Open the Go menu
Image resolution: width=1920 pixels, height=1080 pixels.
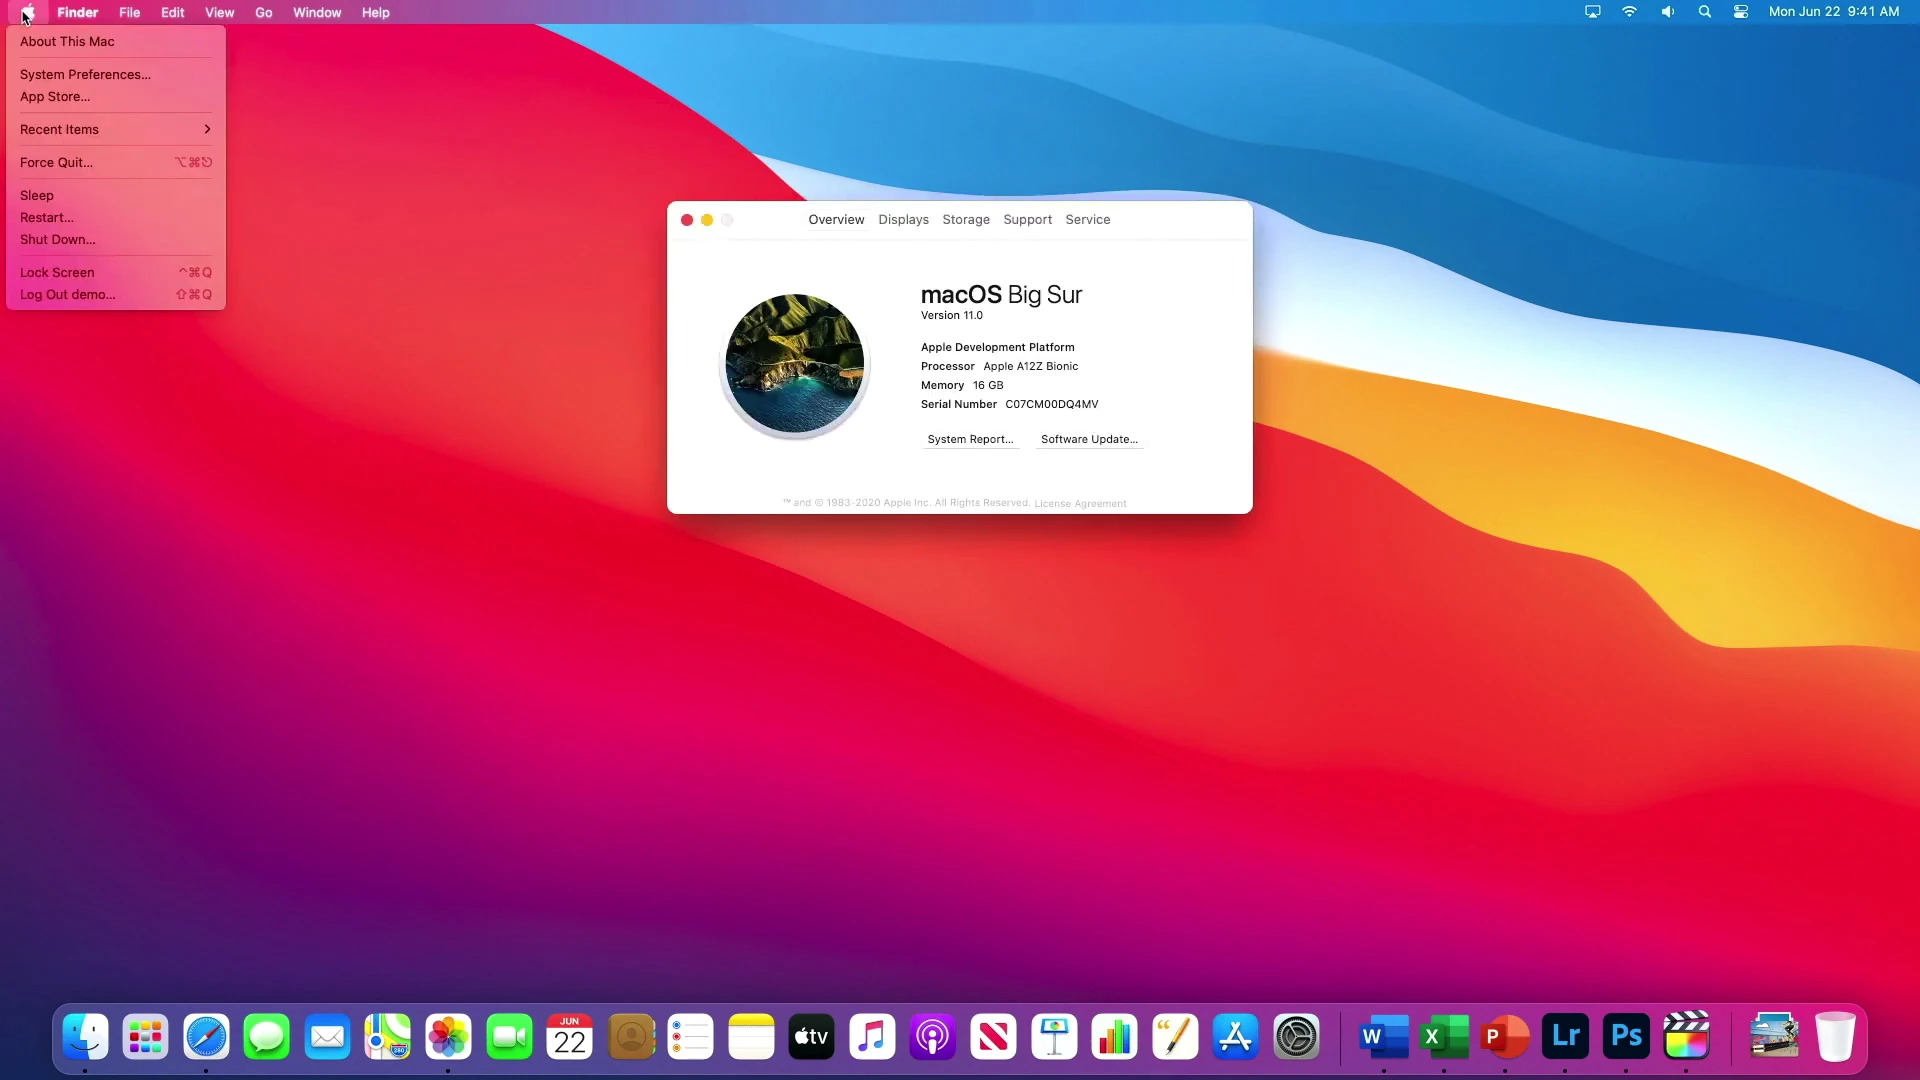263,12
